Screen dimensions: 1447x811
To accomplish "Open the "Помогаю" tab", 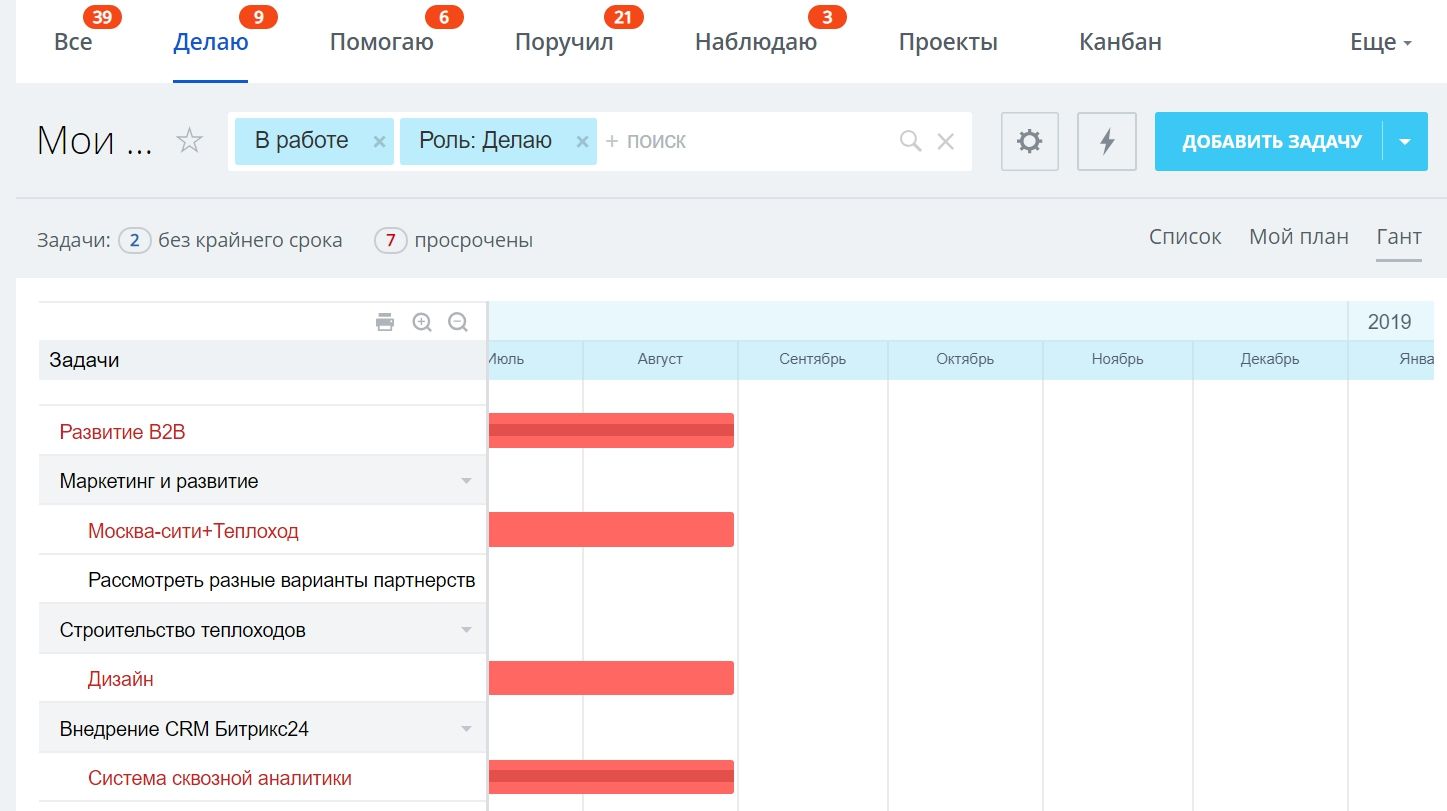I will [x=381, y=43].
